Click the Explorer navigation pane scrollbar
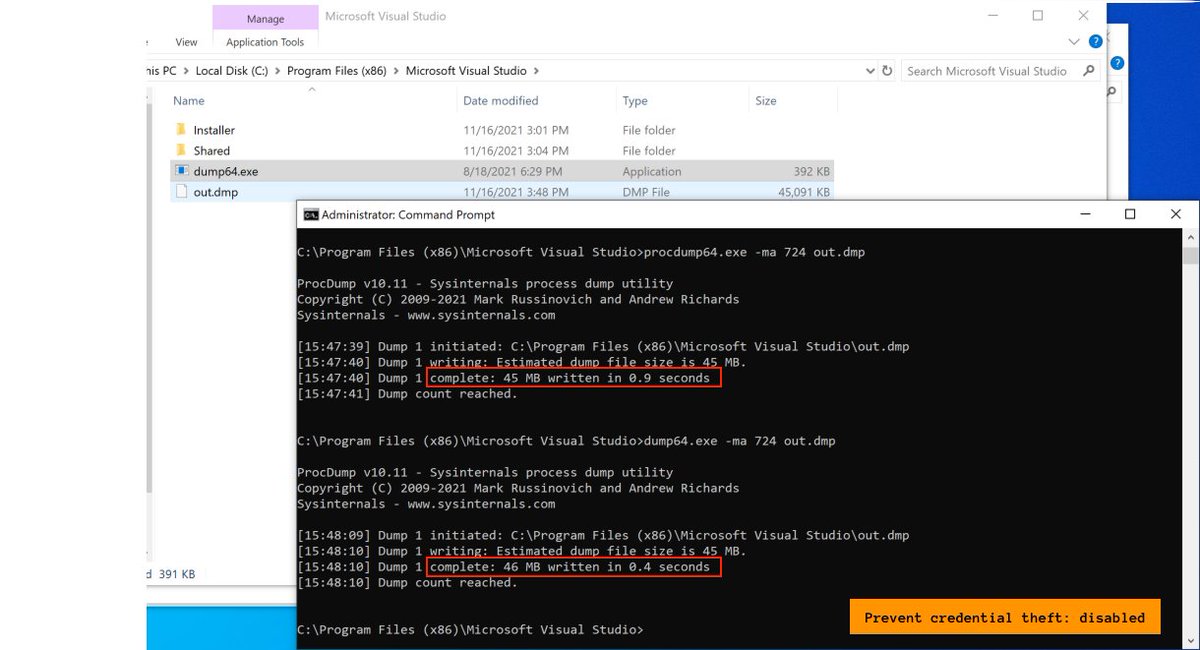 click(x=150, y=300)
